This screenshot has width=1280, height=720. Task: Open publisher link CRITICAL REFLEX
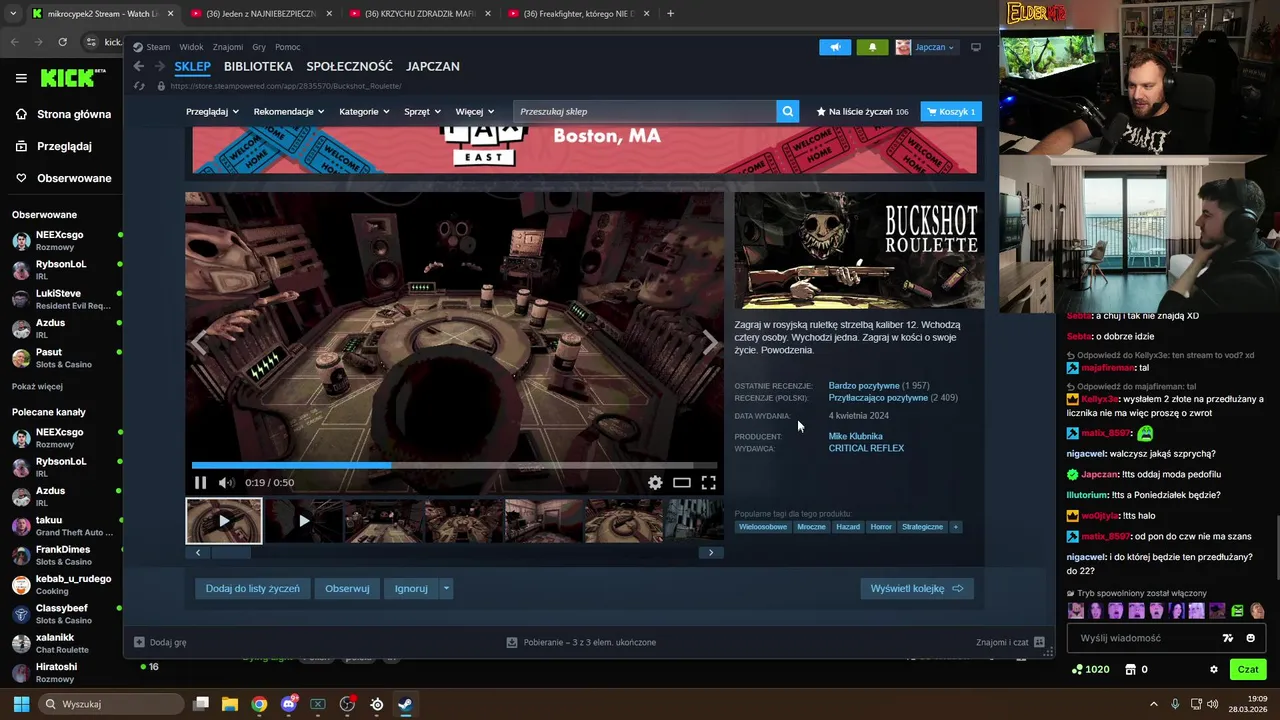(x=866, y=448)
